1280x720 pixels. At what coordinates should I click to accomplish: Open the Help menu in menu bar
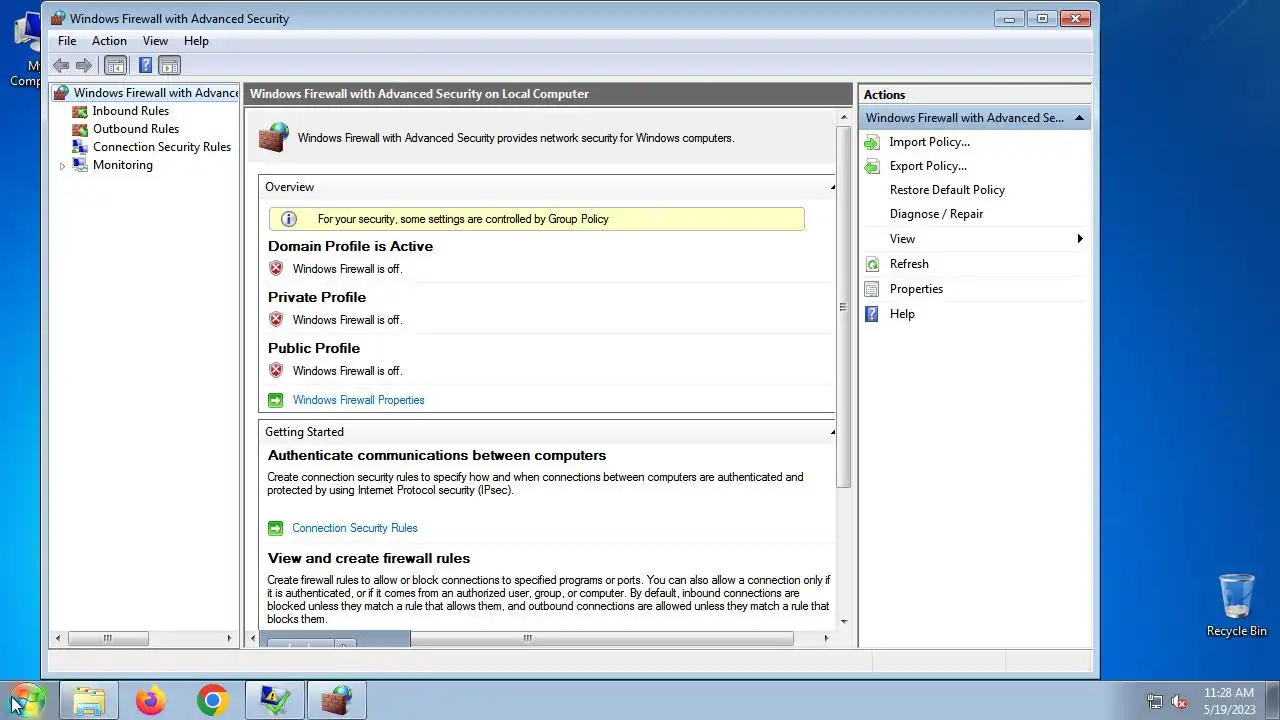[x=196, y=41]
